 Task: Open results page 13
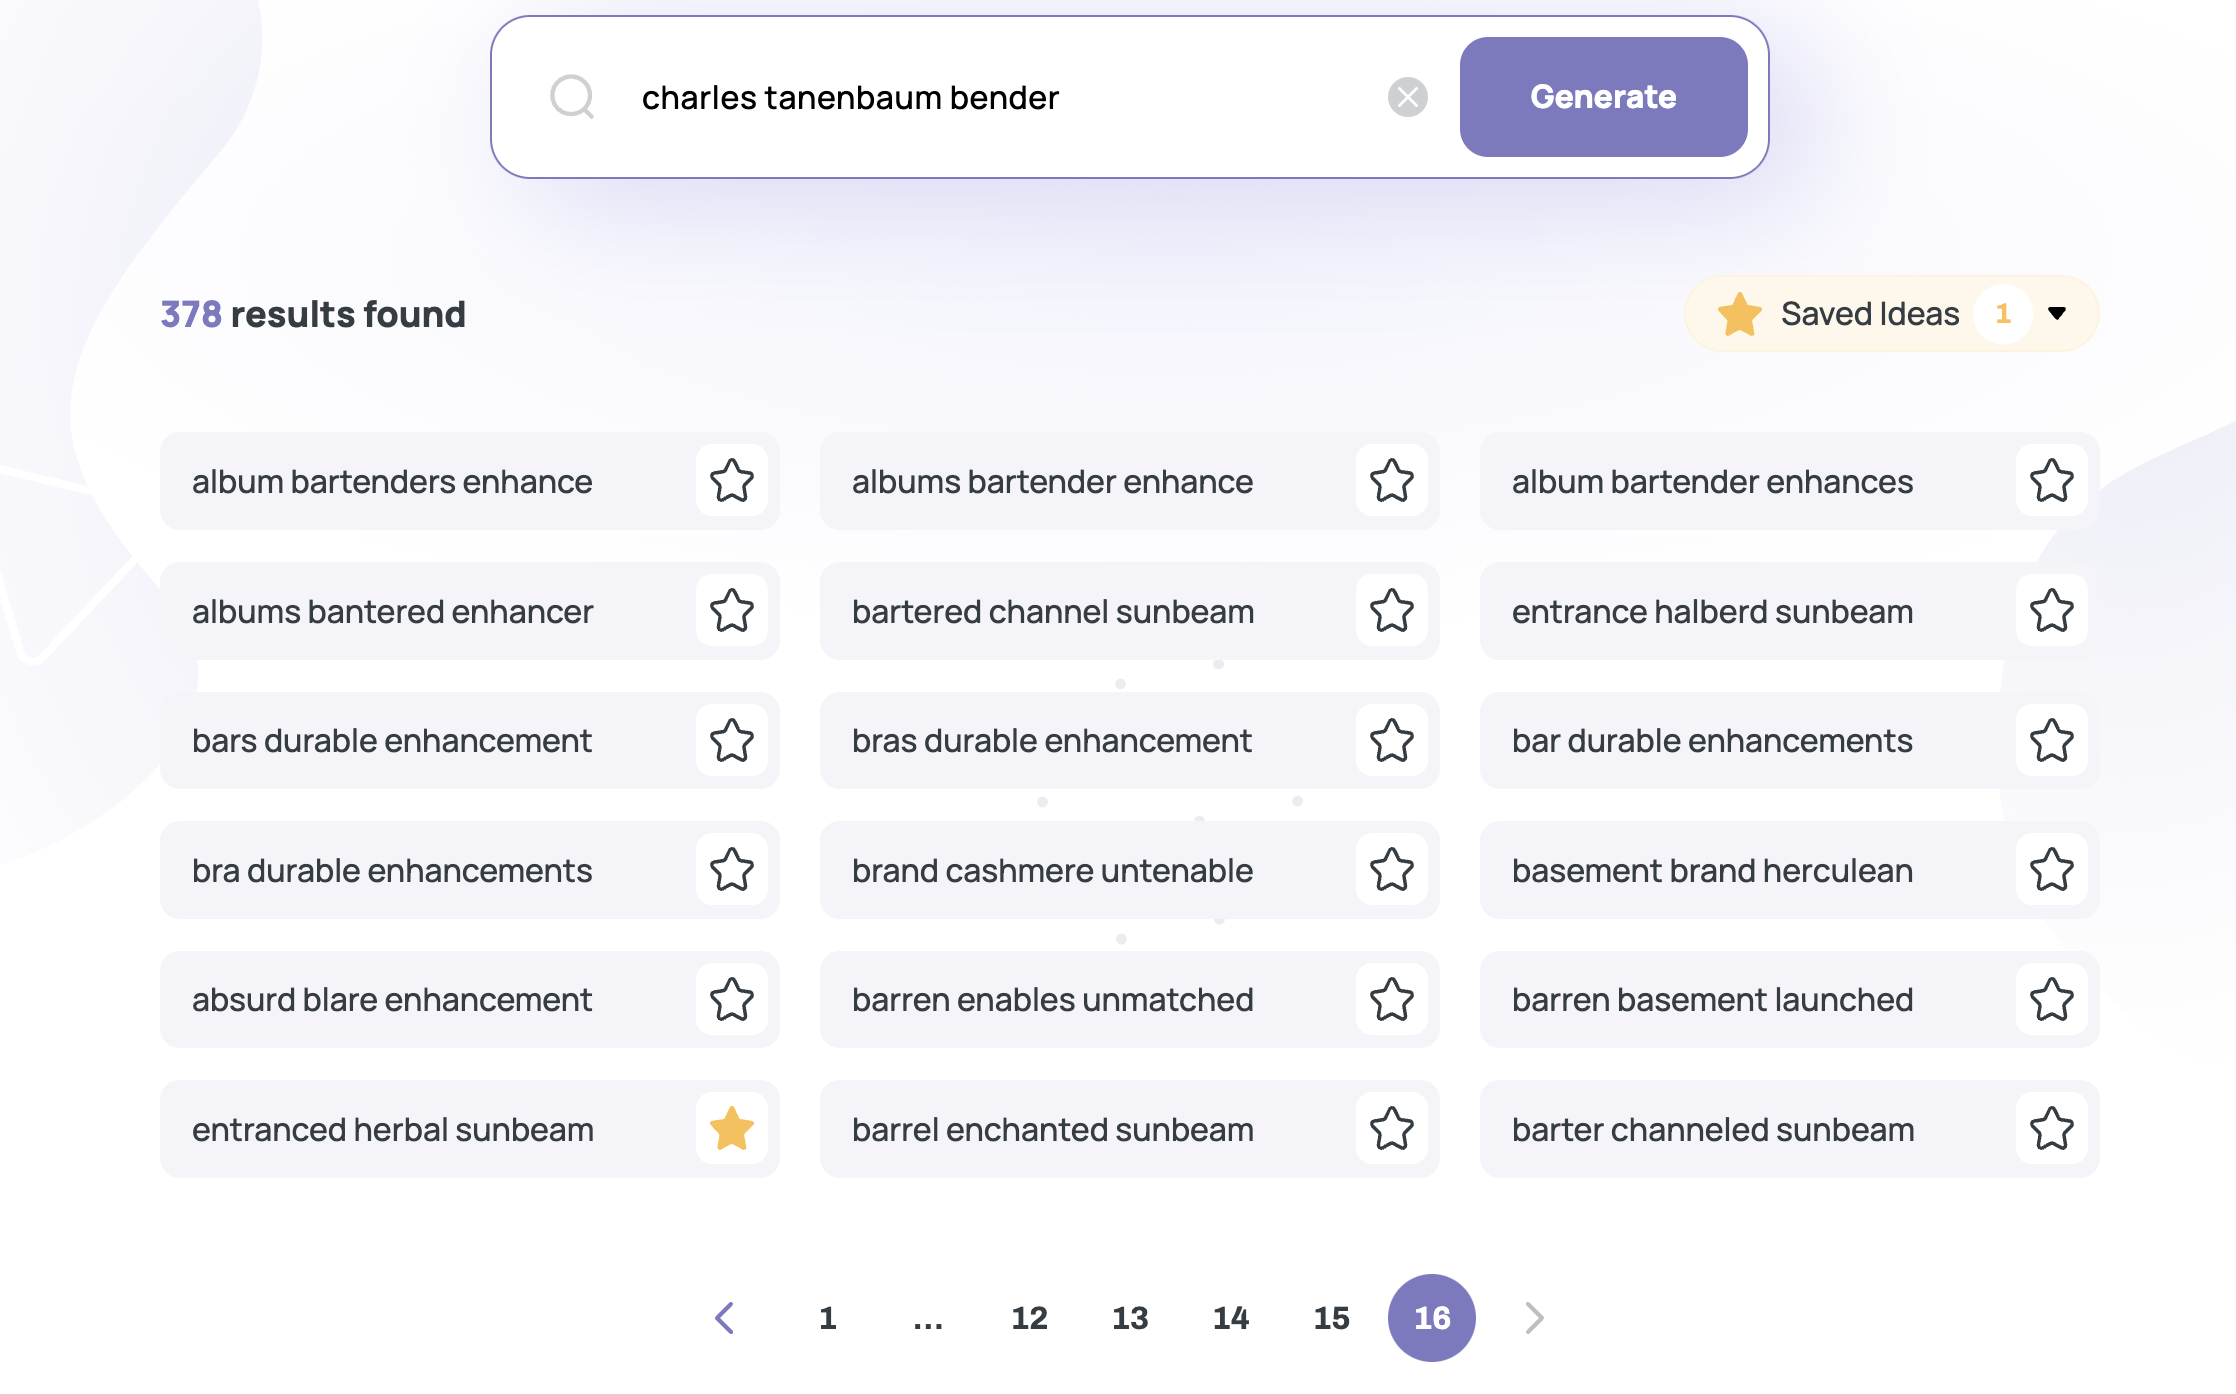pos(1130,1318)
